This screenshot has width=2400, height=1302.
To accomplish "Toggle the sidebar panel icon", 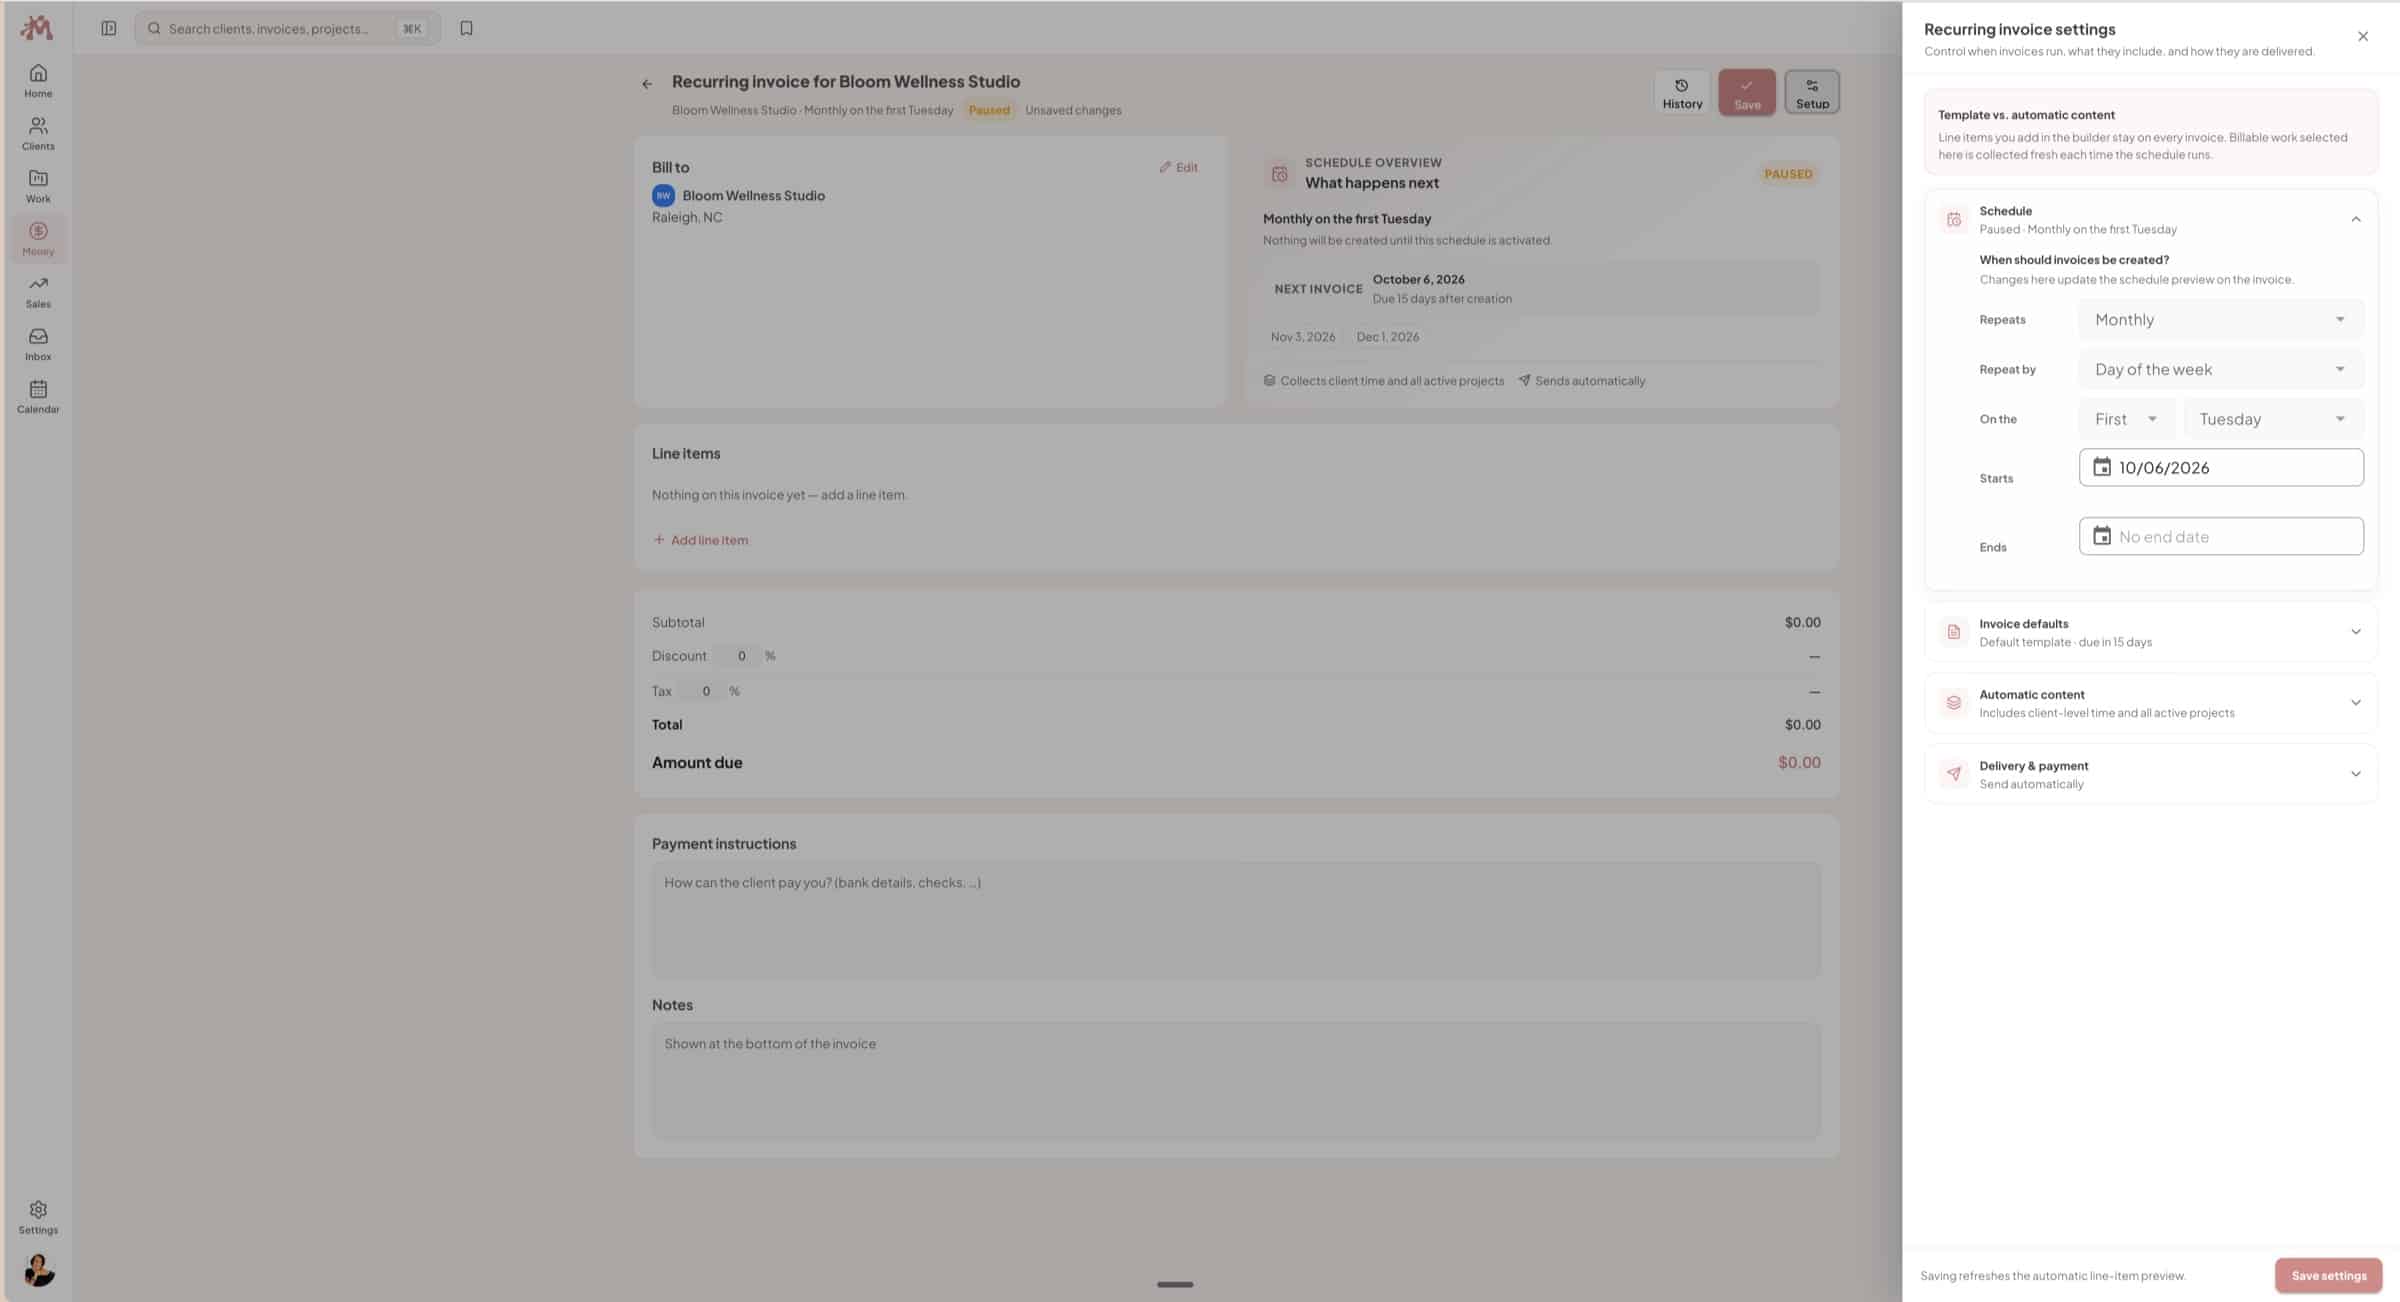I will coord(109,28).
